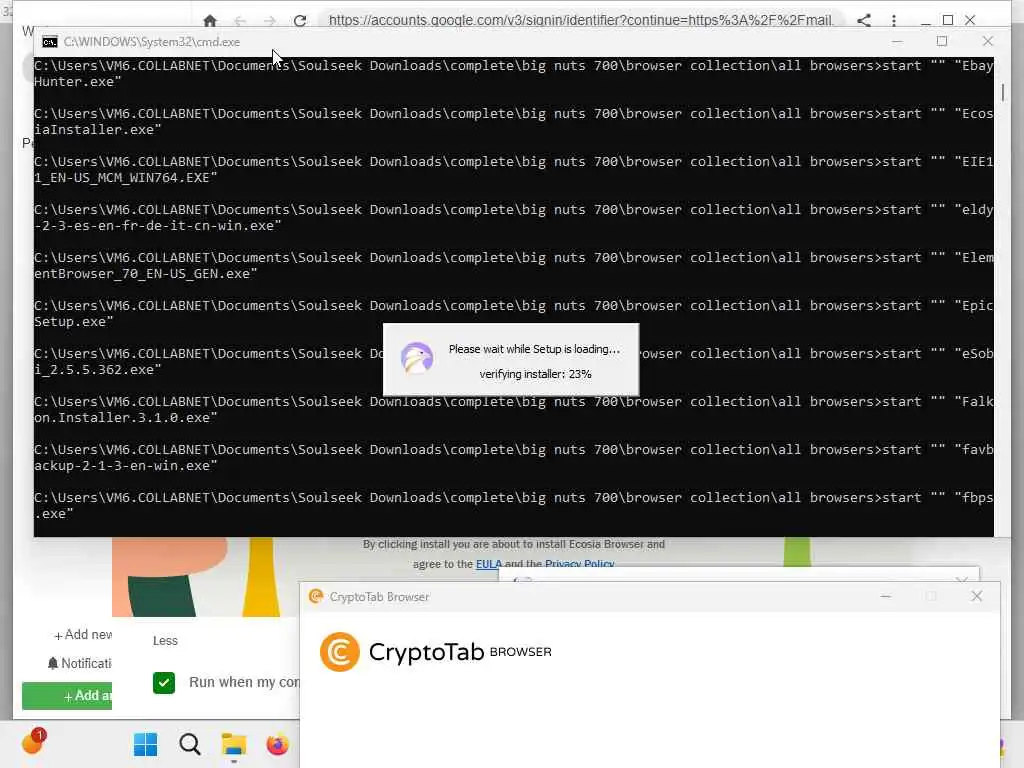This screenshot has height=768, width=1024.
Task: Open Firefox from the taskbar
Action: (x=278, y=744)
